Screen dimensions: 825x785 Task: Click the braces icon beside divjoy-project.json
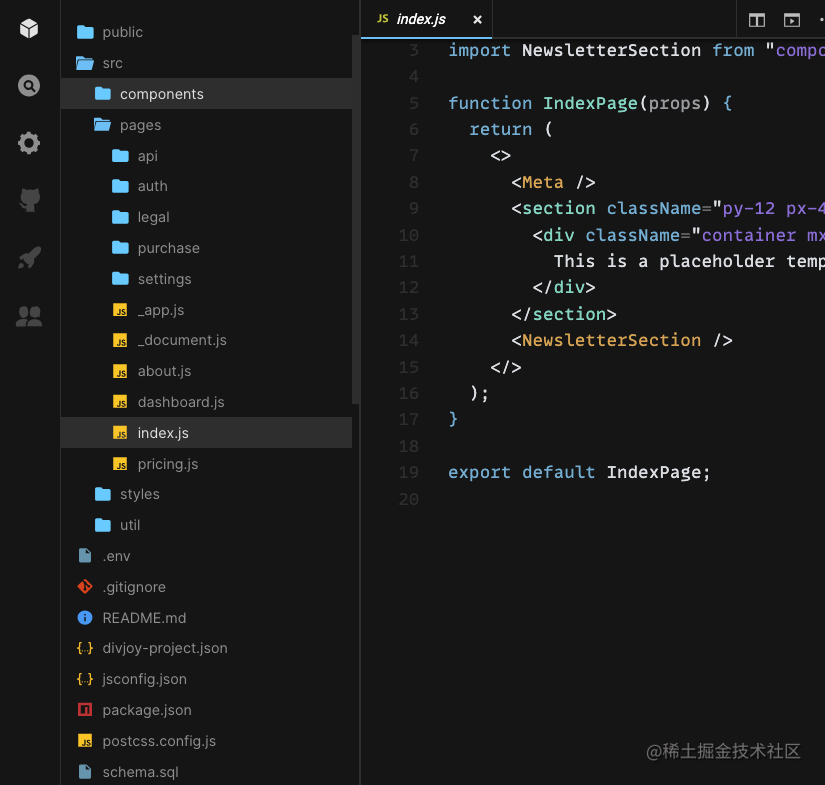[x=85, y=648]
